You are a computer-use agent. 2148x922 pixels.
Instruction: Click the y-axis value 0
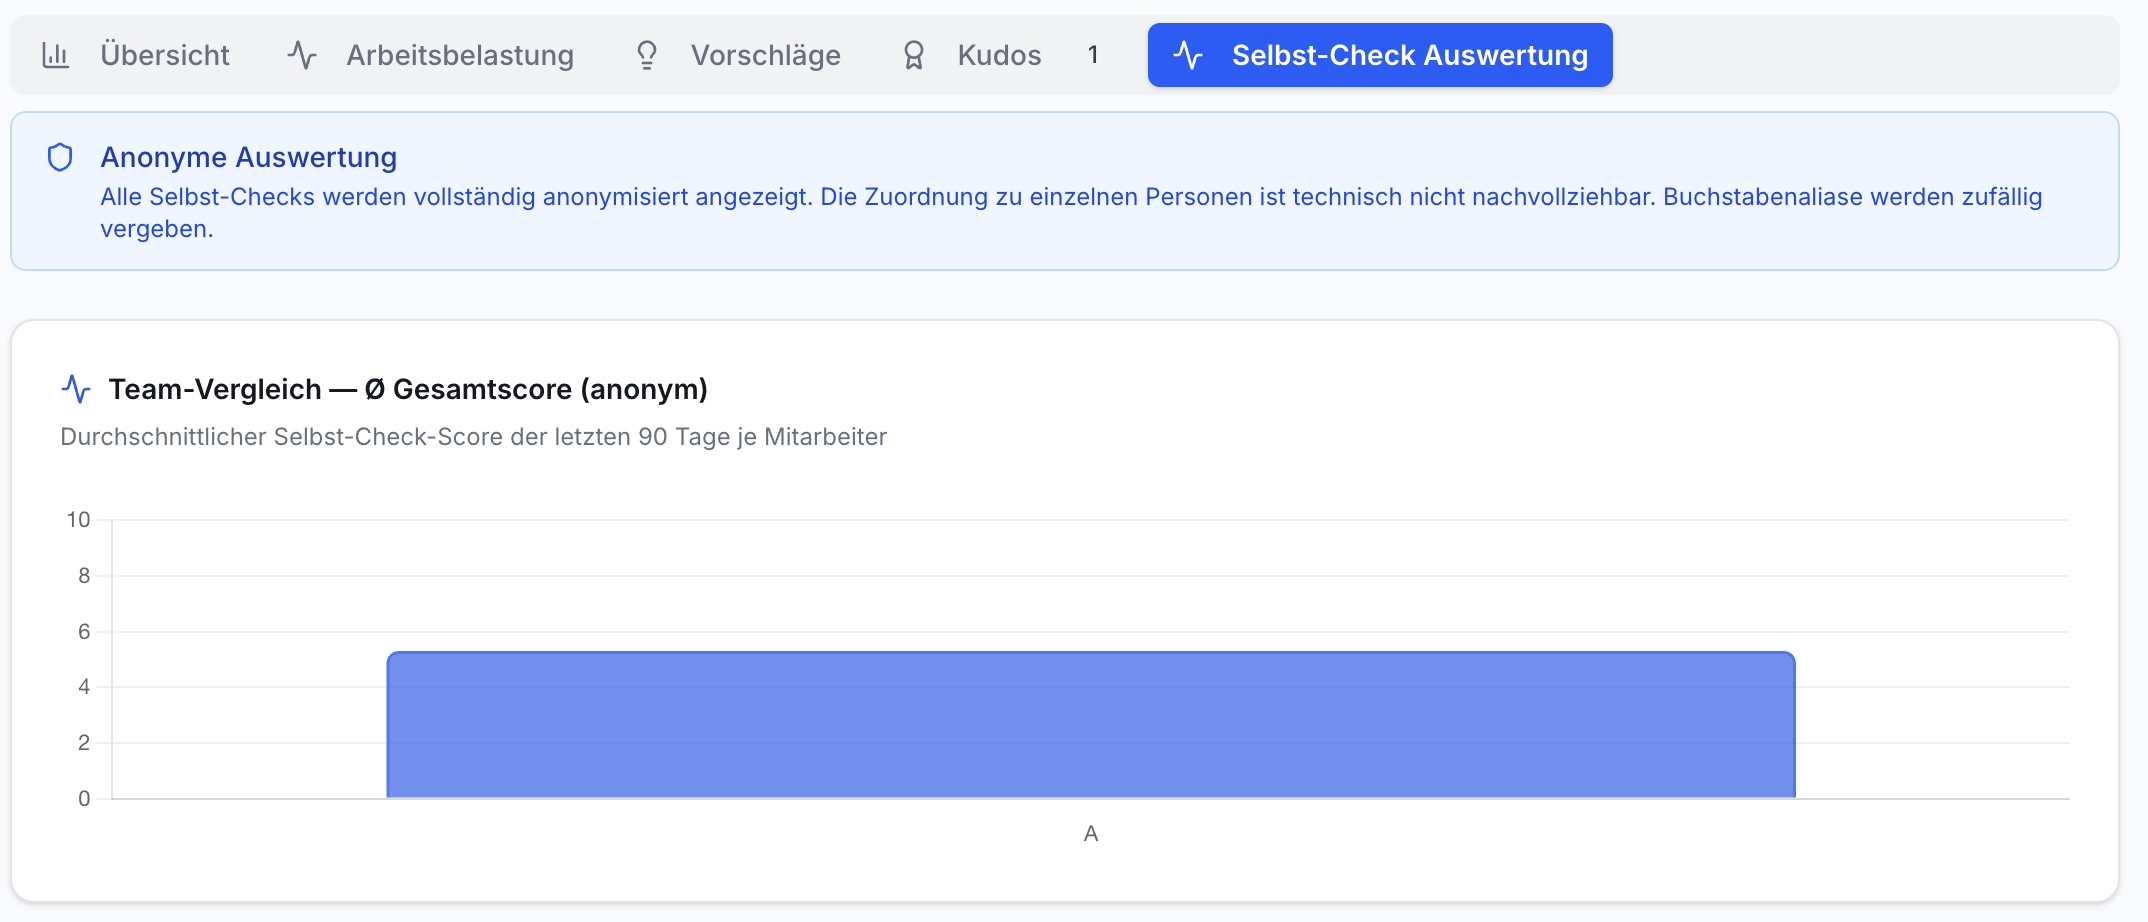84,799
